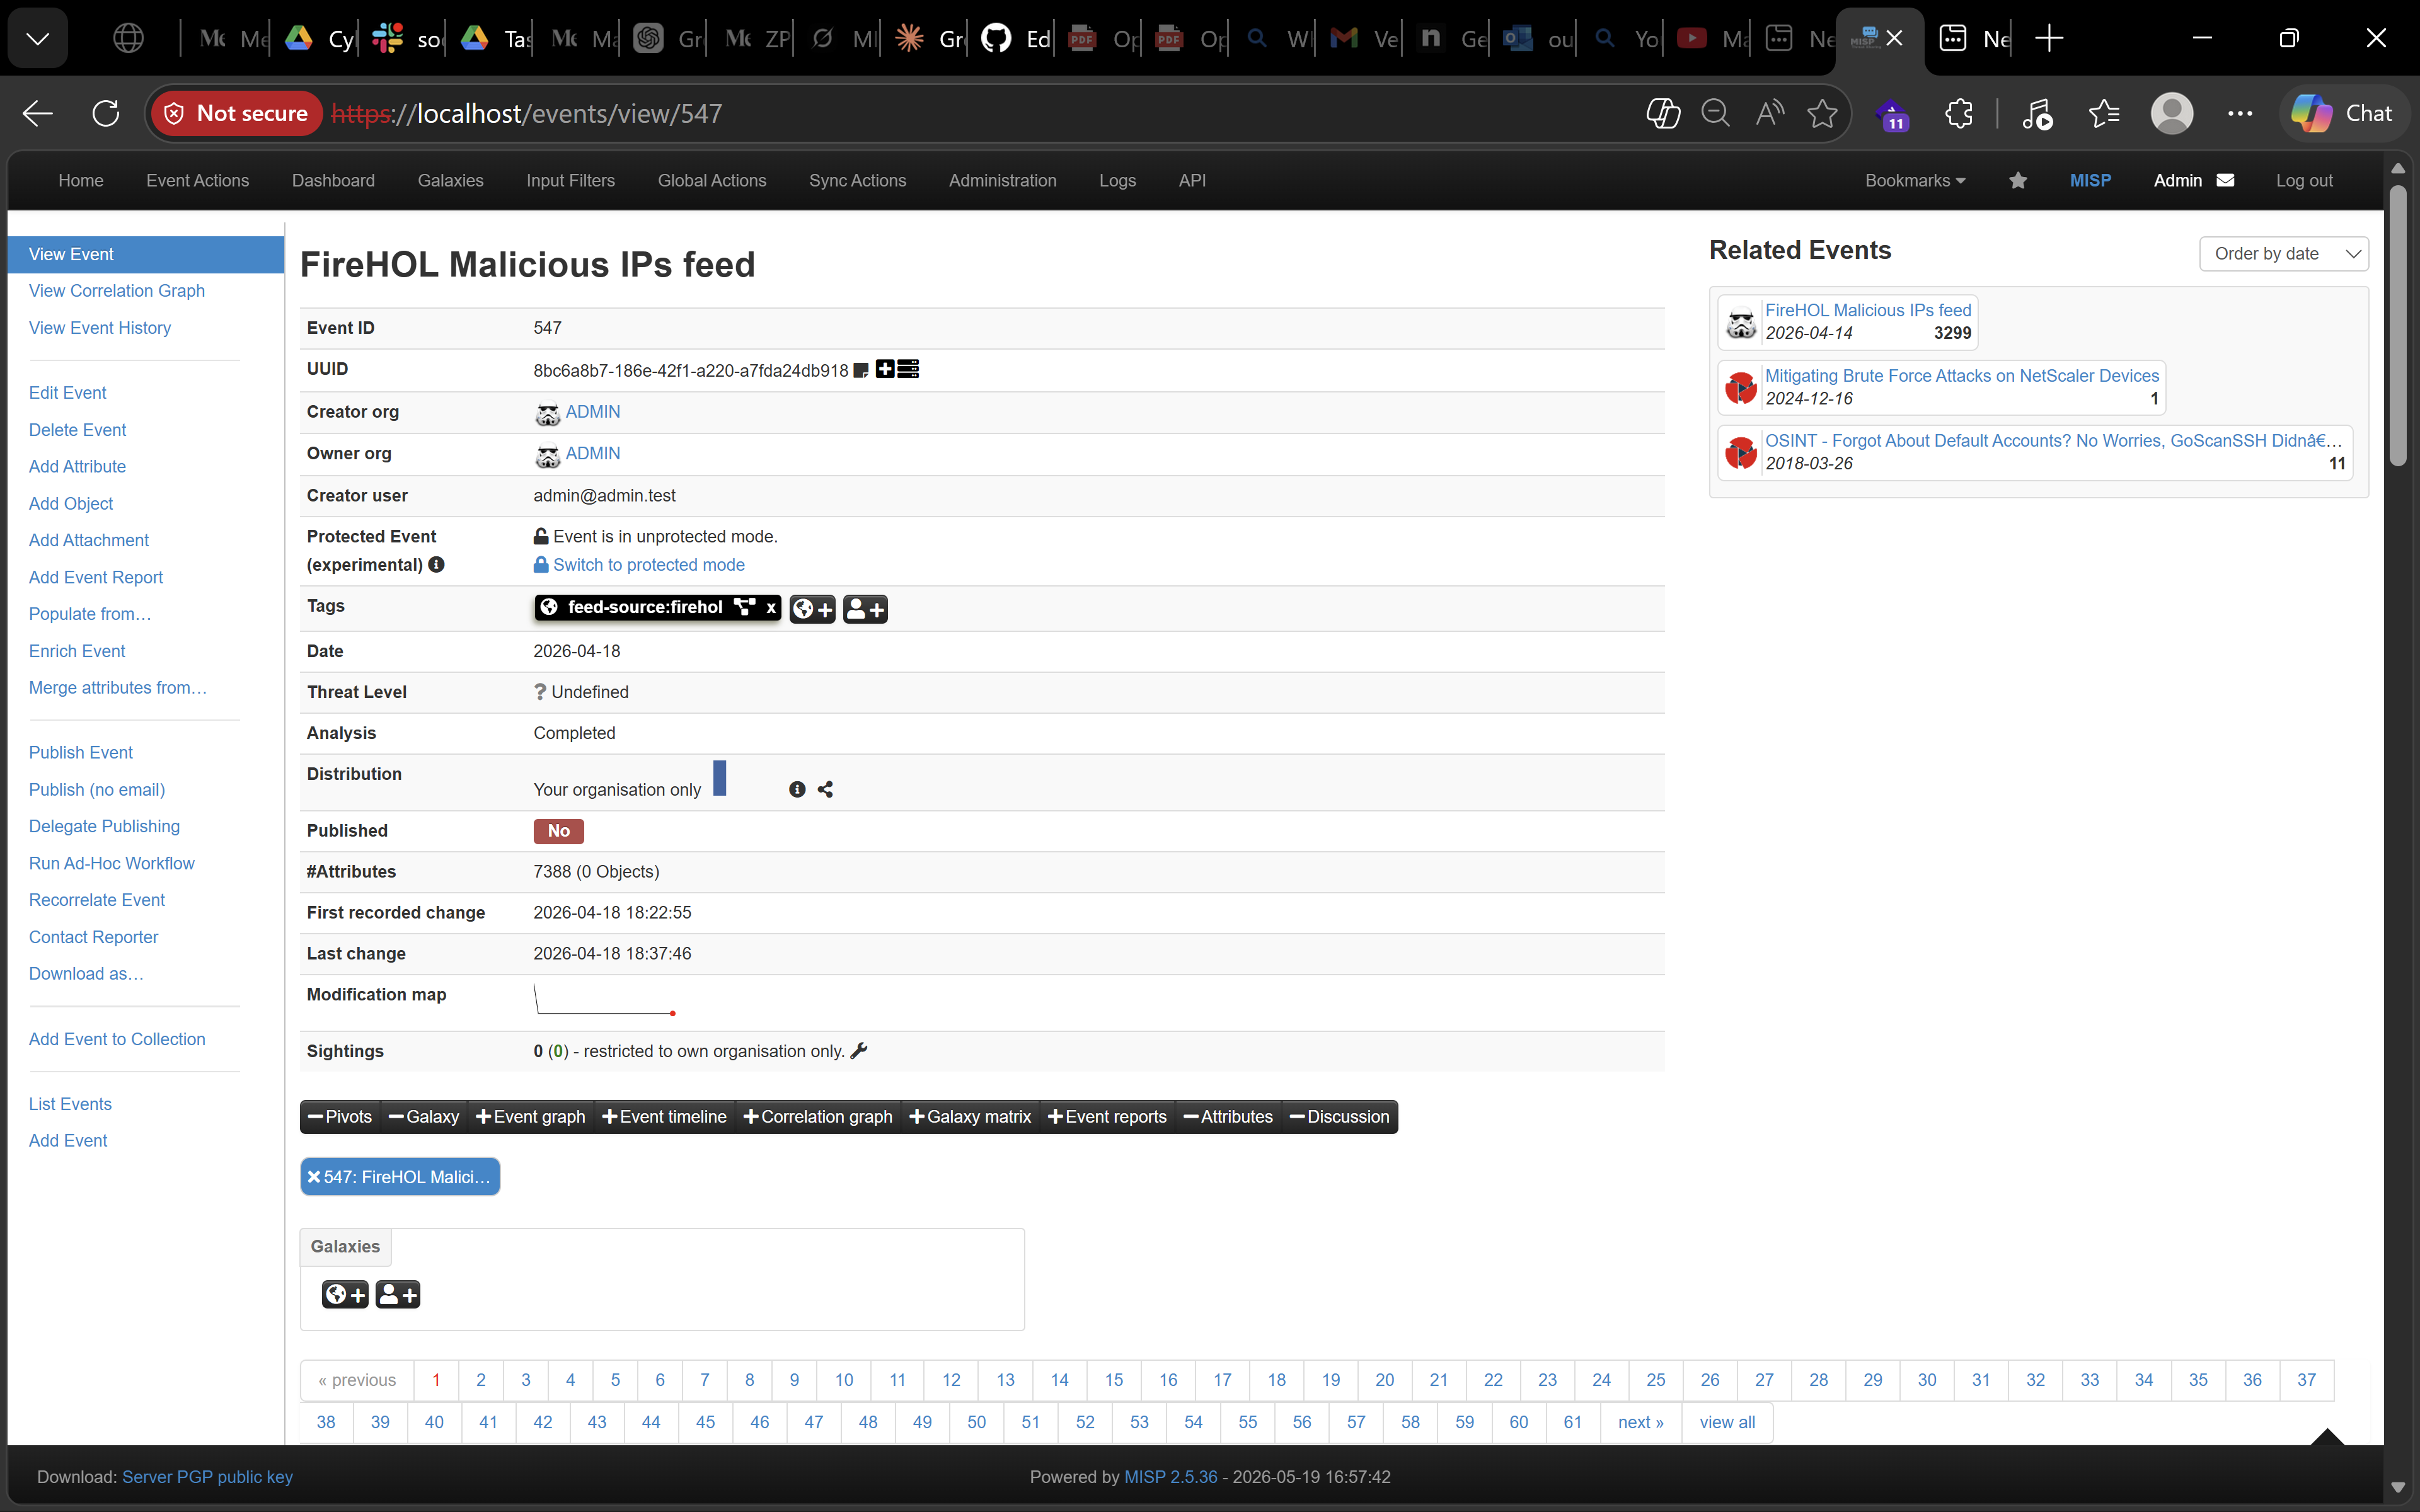Click the plus-square icon next to the UUID
The height and width of the screenshot is (1512, 2420).
click(x=885, y=370)
